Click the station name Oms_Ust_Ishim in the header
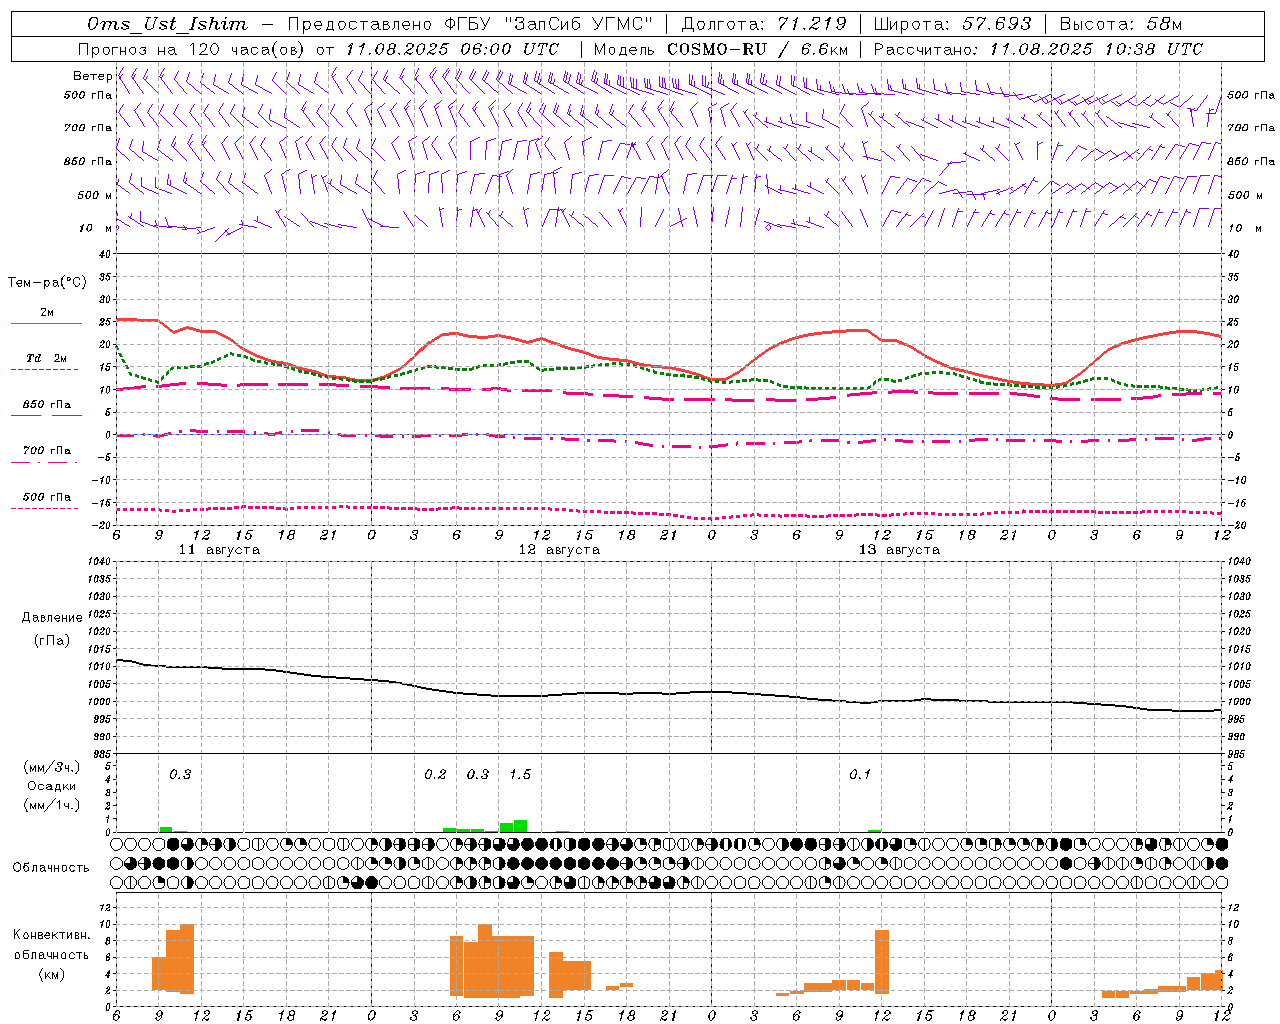The width and height of the screenshot is (1280, 1024). click(x=167, y=24)
